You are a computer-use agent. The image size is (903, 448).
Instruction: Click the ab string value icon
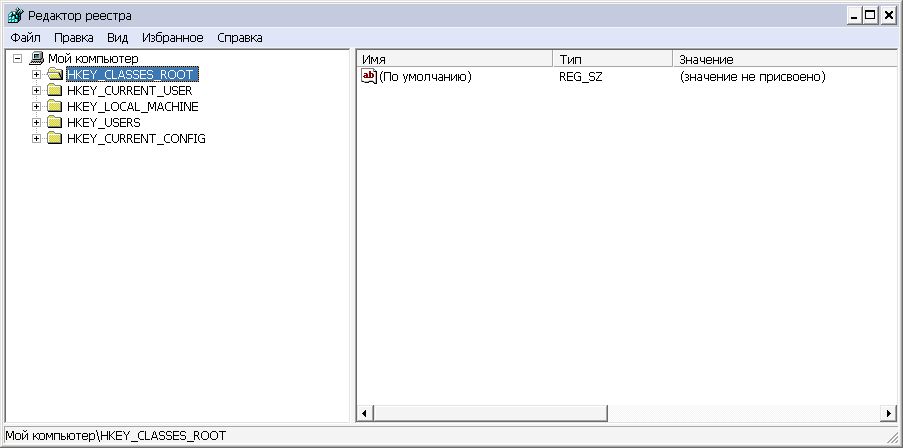[x=368, y=76]
